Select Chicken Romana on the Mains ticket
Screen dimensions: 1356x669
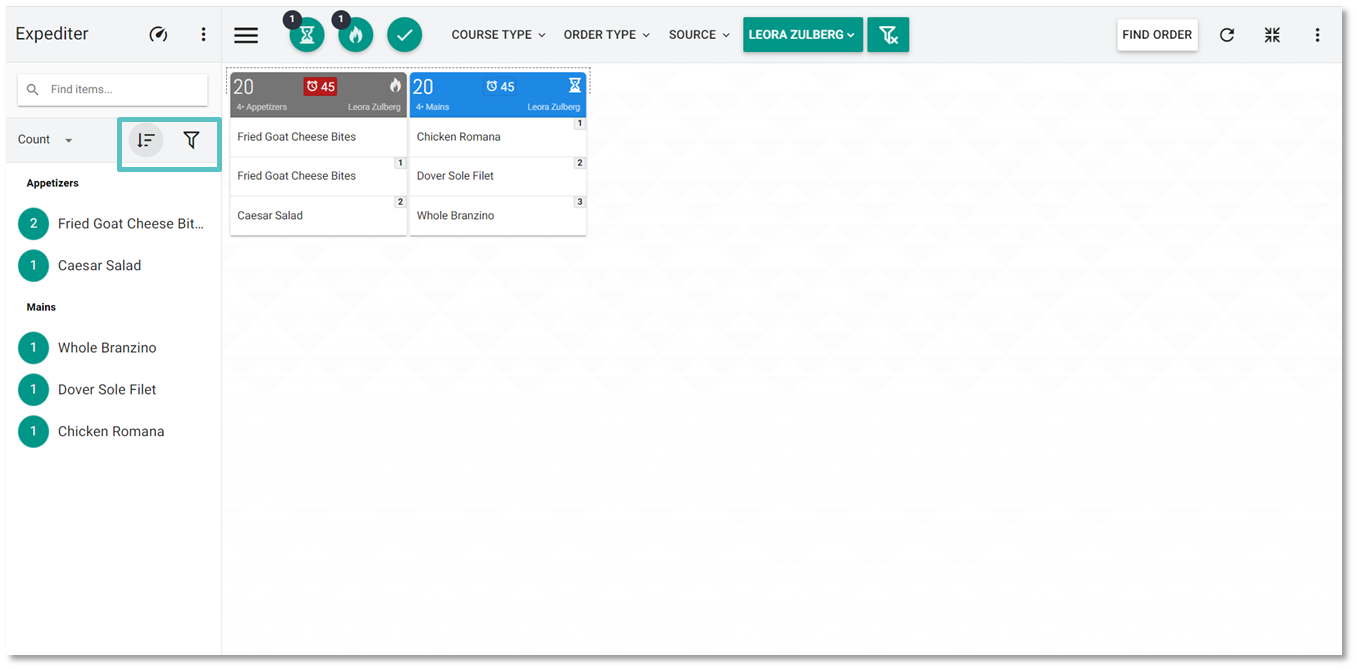pos(459,137)
